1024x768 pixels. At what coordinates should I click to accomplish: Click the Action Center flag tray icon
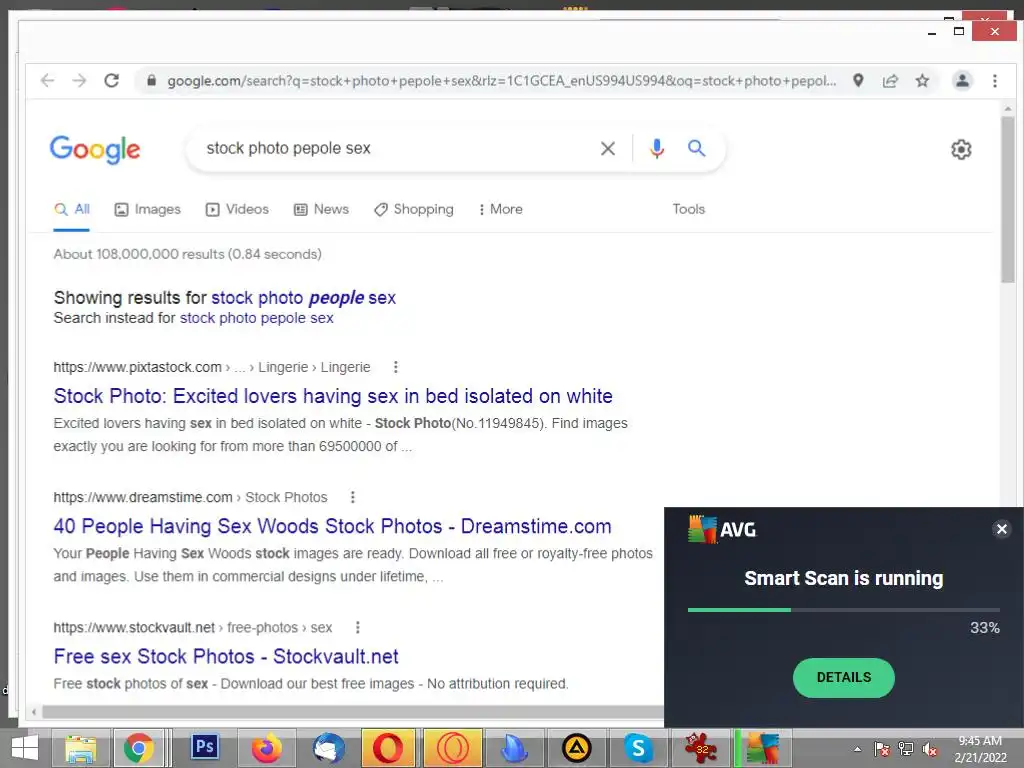pos(882,749)
